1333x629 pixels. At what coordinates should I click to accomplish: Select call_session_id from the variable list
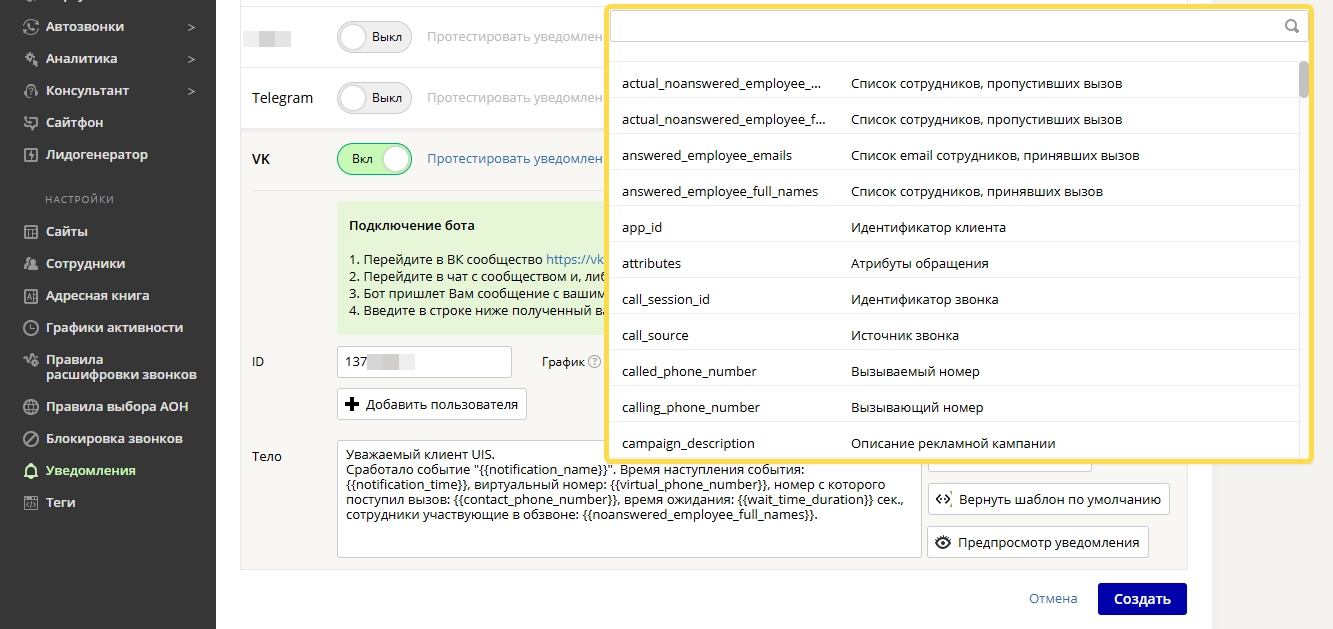tap(954, 299)
